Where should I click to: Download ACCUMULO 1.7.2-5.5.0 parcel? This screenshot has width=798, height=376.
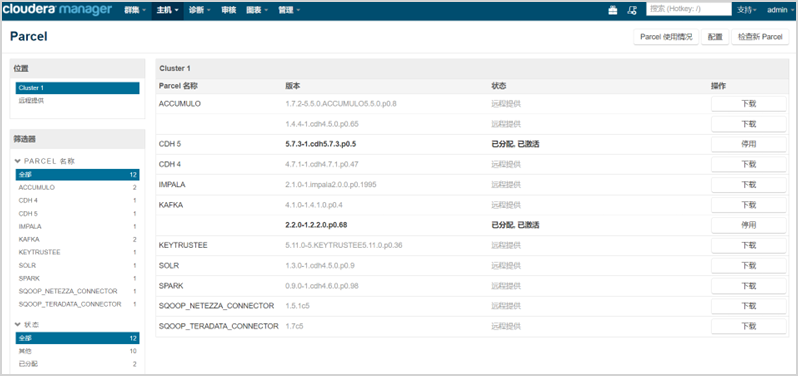coord(748,104)
